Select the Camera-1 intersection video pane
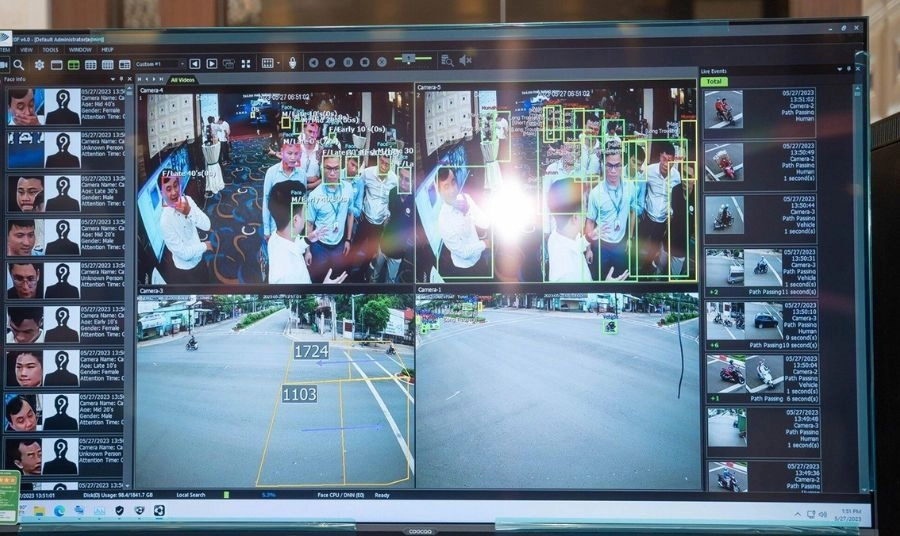Viewport: 900px width, 536px height. (x=557, y=387)
